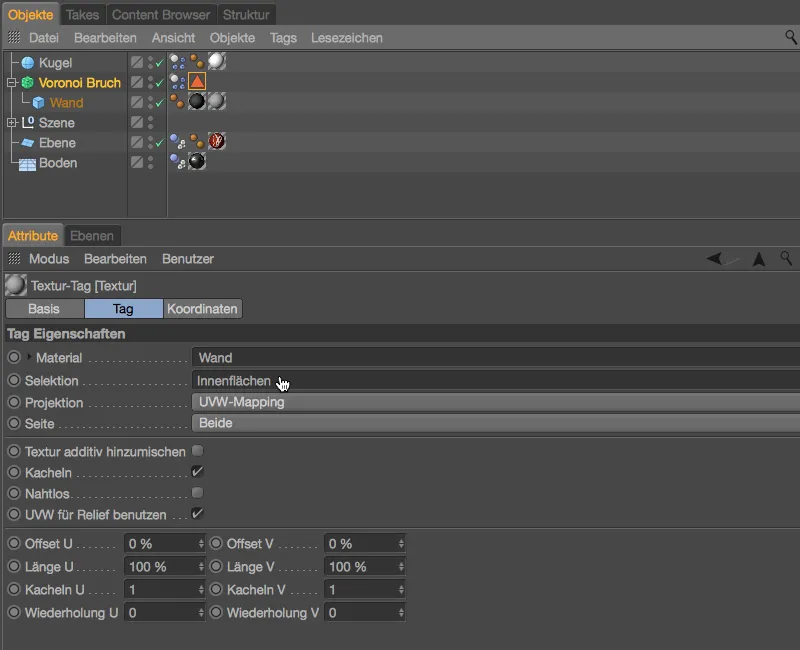Click the Selektion field with Innenflächen
The height and width of the screenshot is (650, 800).
pyautogui.click(x=495, y=381)
